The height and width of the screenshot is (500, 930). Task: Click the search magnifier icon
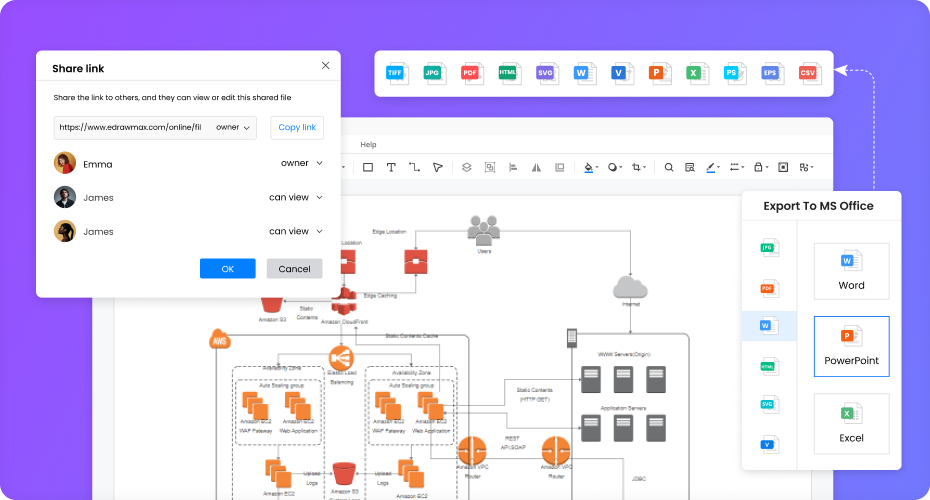click(x=669, y=167)
